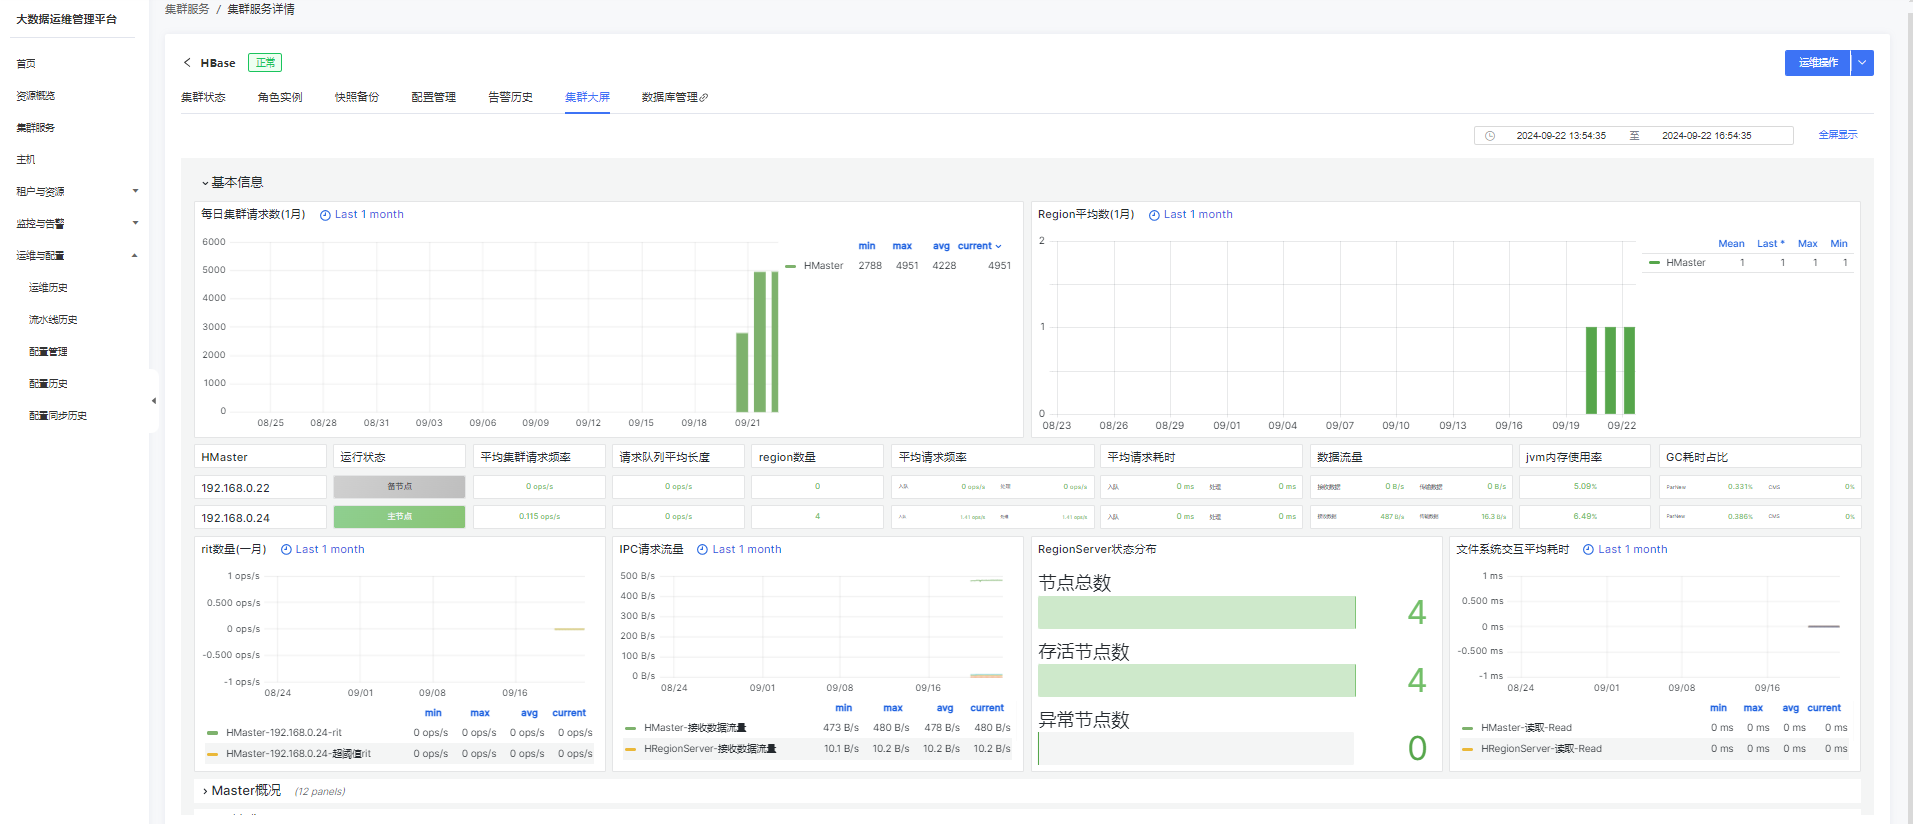The width and height of the screenshot is (1913, 824).
Task: Open 配置同步历史 in sidebar
Action: point(58,415)
